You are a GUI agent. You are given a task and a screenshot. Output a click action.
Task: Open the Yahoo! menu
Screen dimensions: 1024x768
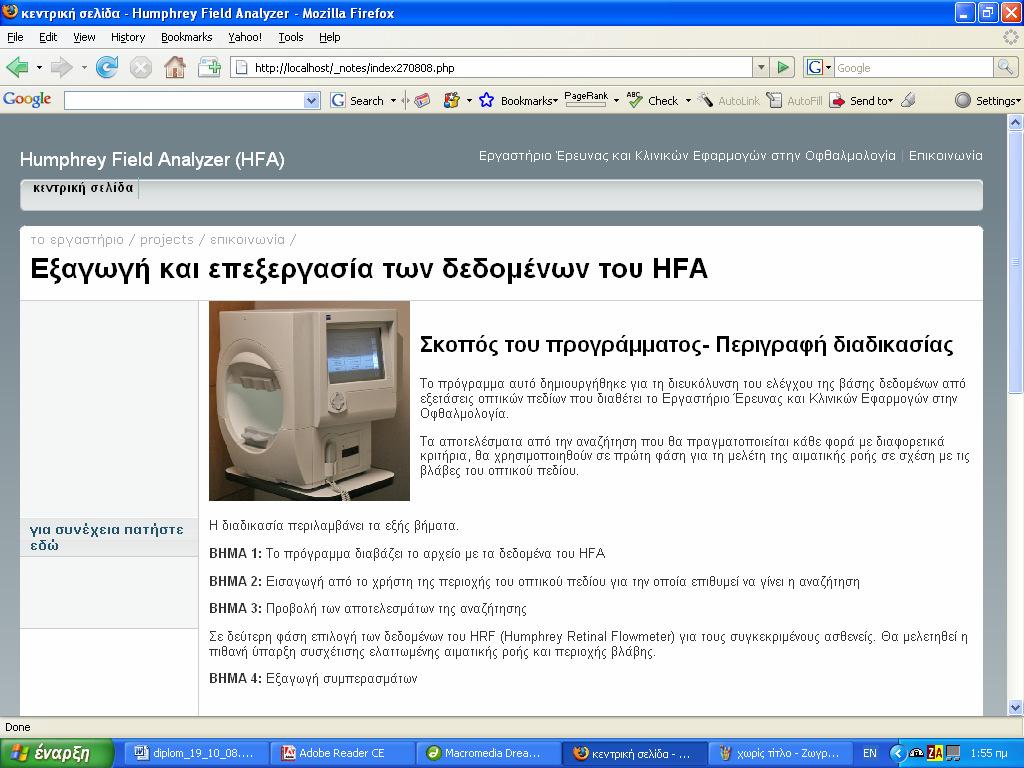pyautogui.click(x=245, y=37)
